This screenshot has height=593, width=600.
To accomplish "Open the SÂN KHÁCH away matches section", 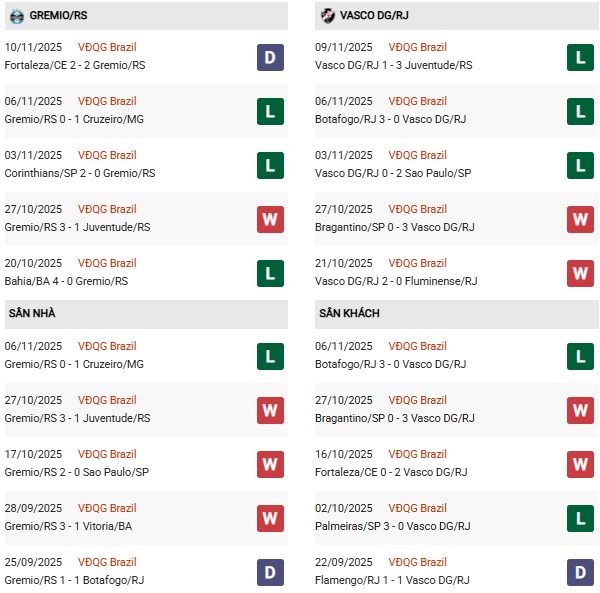I will click(x=351, y=314).
